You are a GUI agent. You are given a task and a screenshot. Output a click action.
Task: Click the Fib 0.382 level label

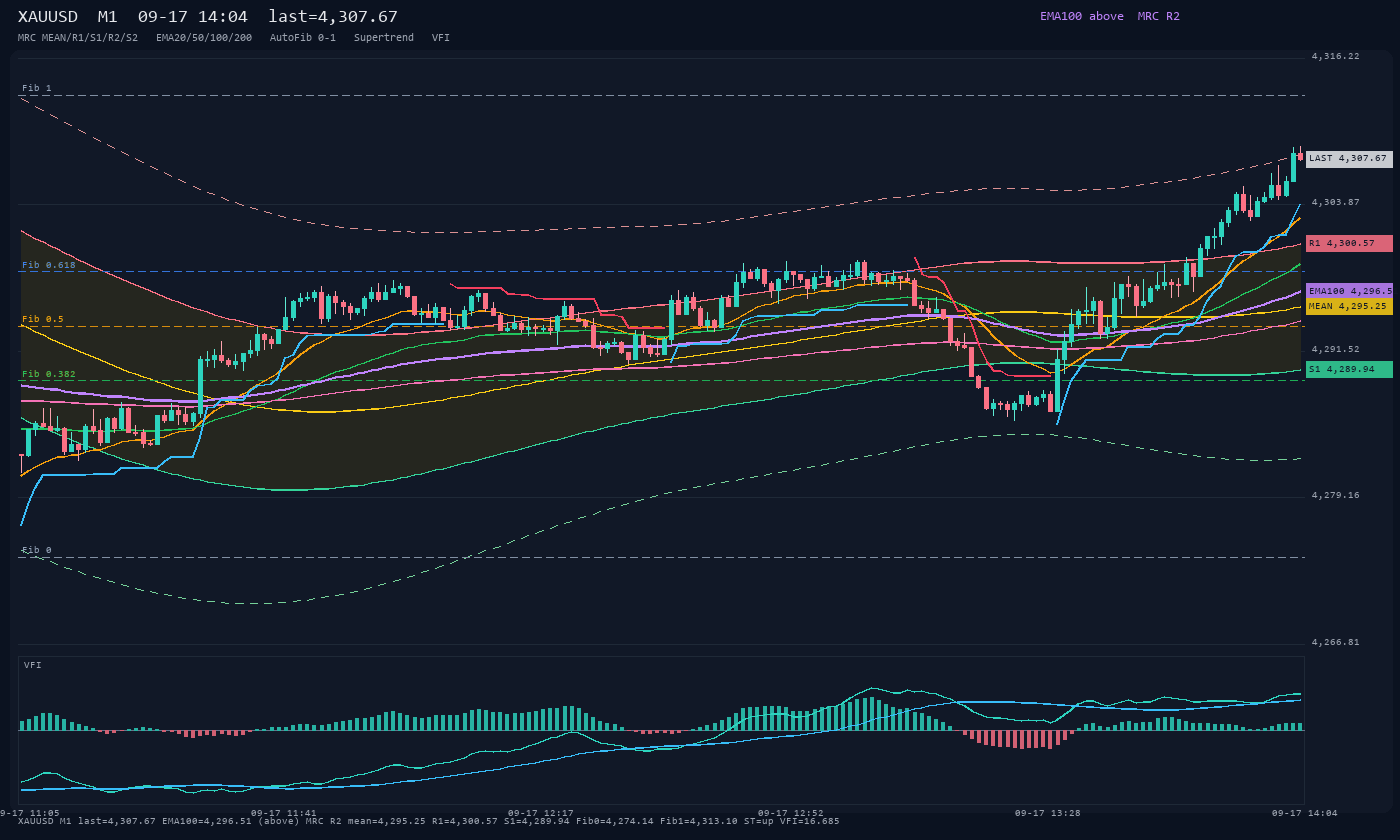49,374
